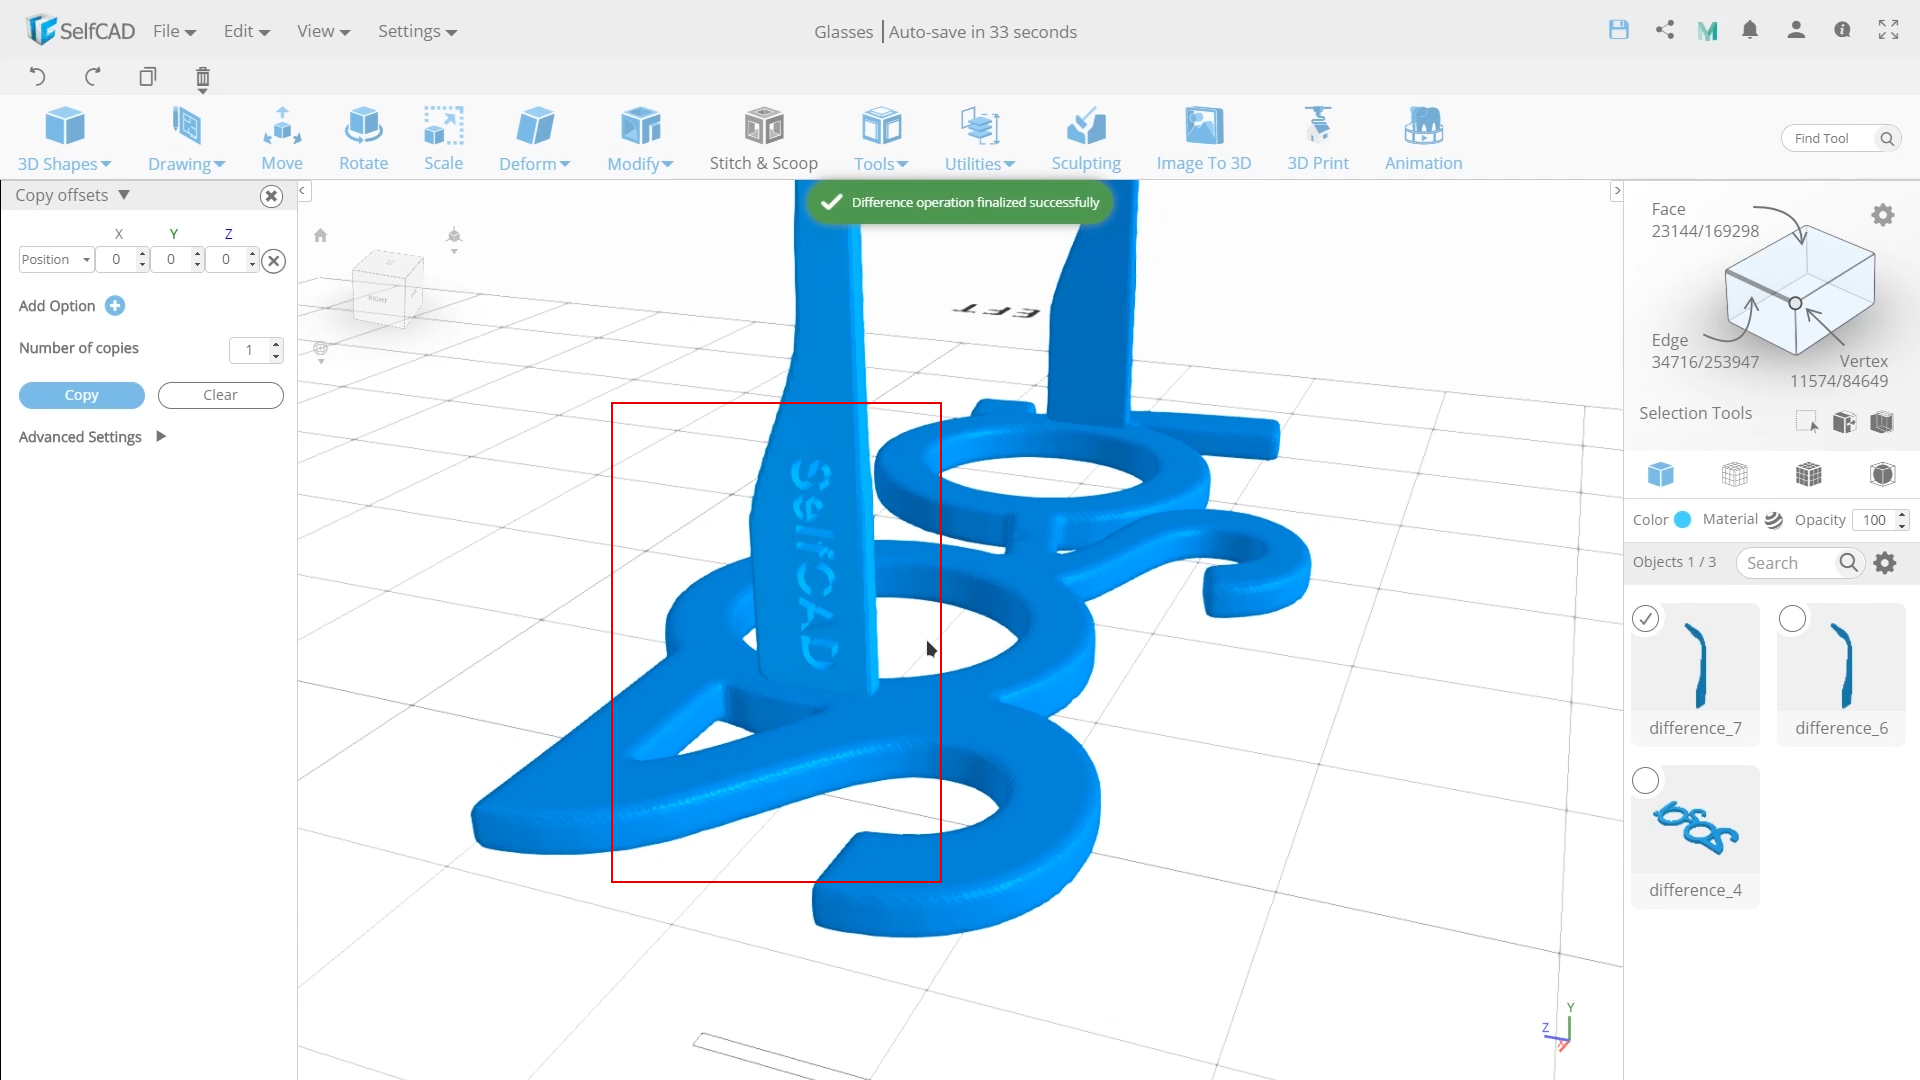Image resolution: width=1920 pixels, height=1080 pixels.
Task: Collapse the right side panel
Action: click(1616, 191)
